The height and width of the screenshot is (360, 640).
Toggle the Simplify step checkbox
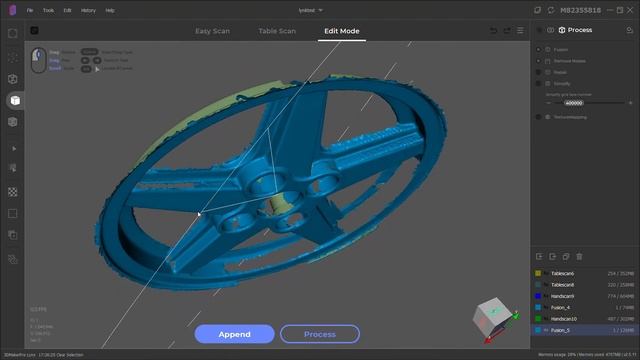click(x=538, y=84)
